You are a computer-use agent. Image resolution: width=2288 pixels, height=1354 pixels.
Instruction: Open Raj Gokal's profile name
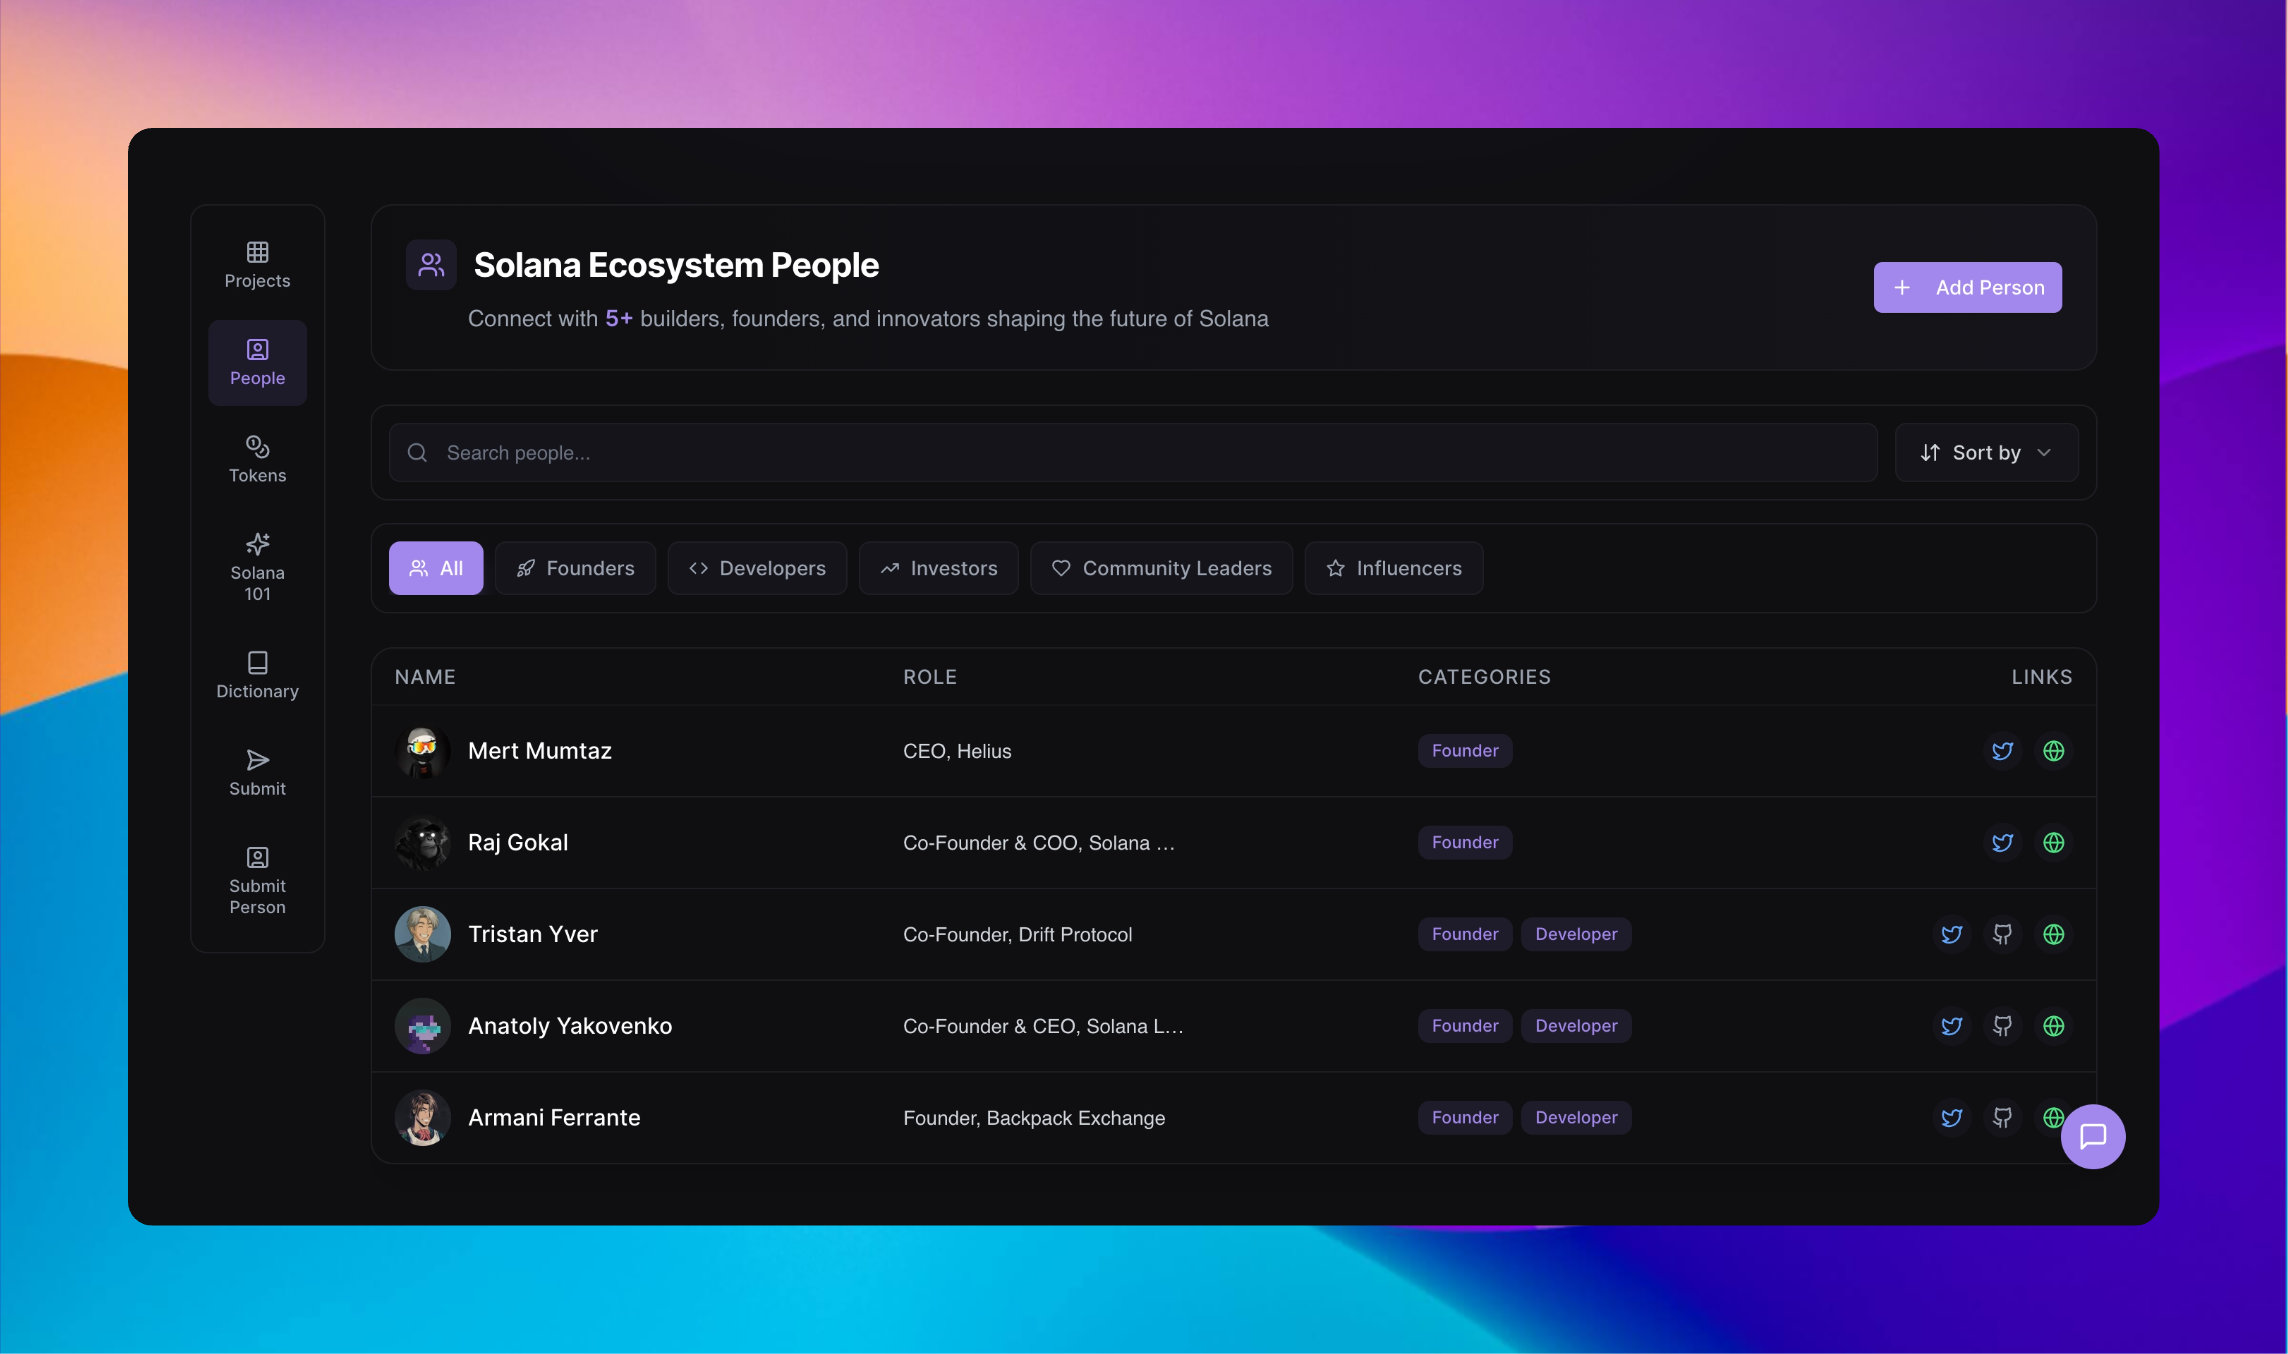click(x=518, y=843)
